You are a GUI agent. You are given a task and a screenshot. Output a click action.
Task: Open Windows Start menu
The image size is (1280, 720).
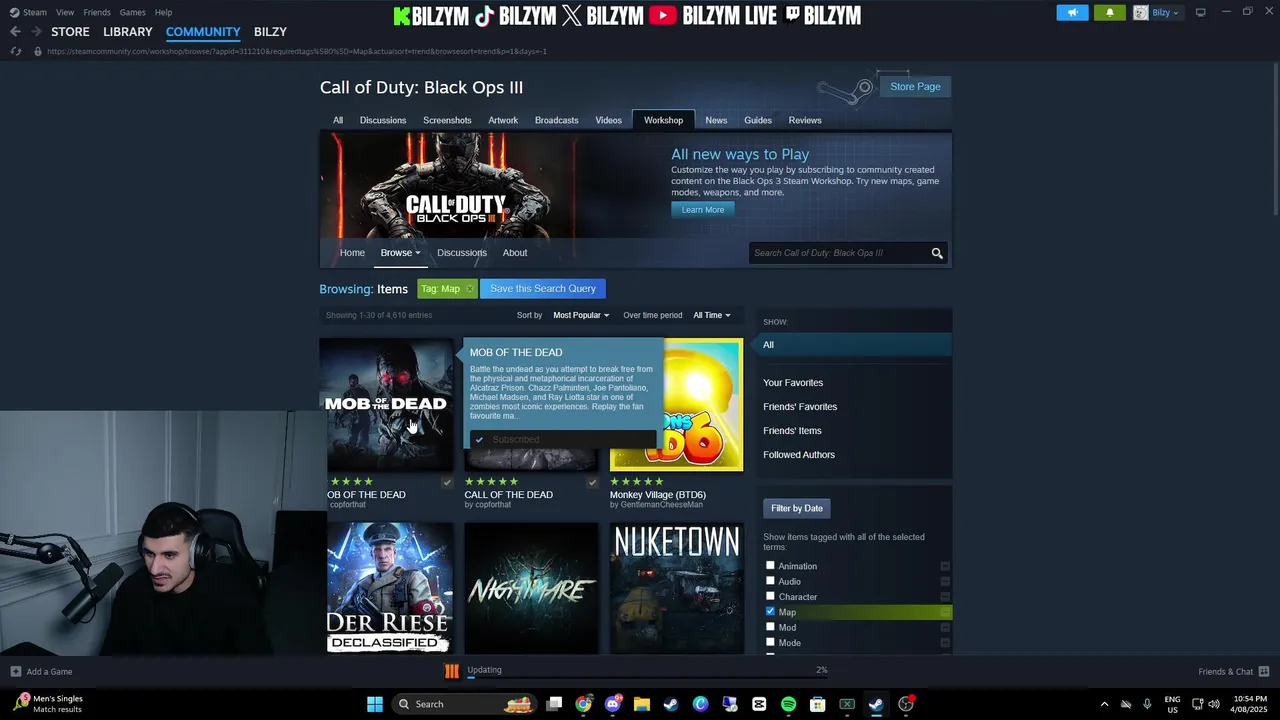click(375, 704)
